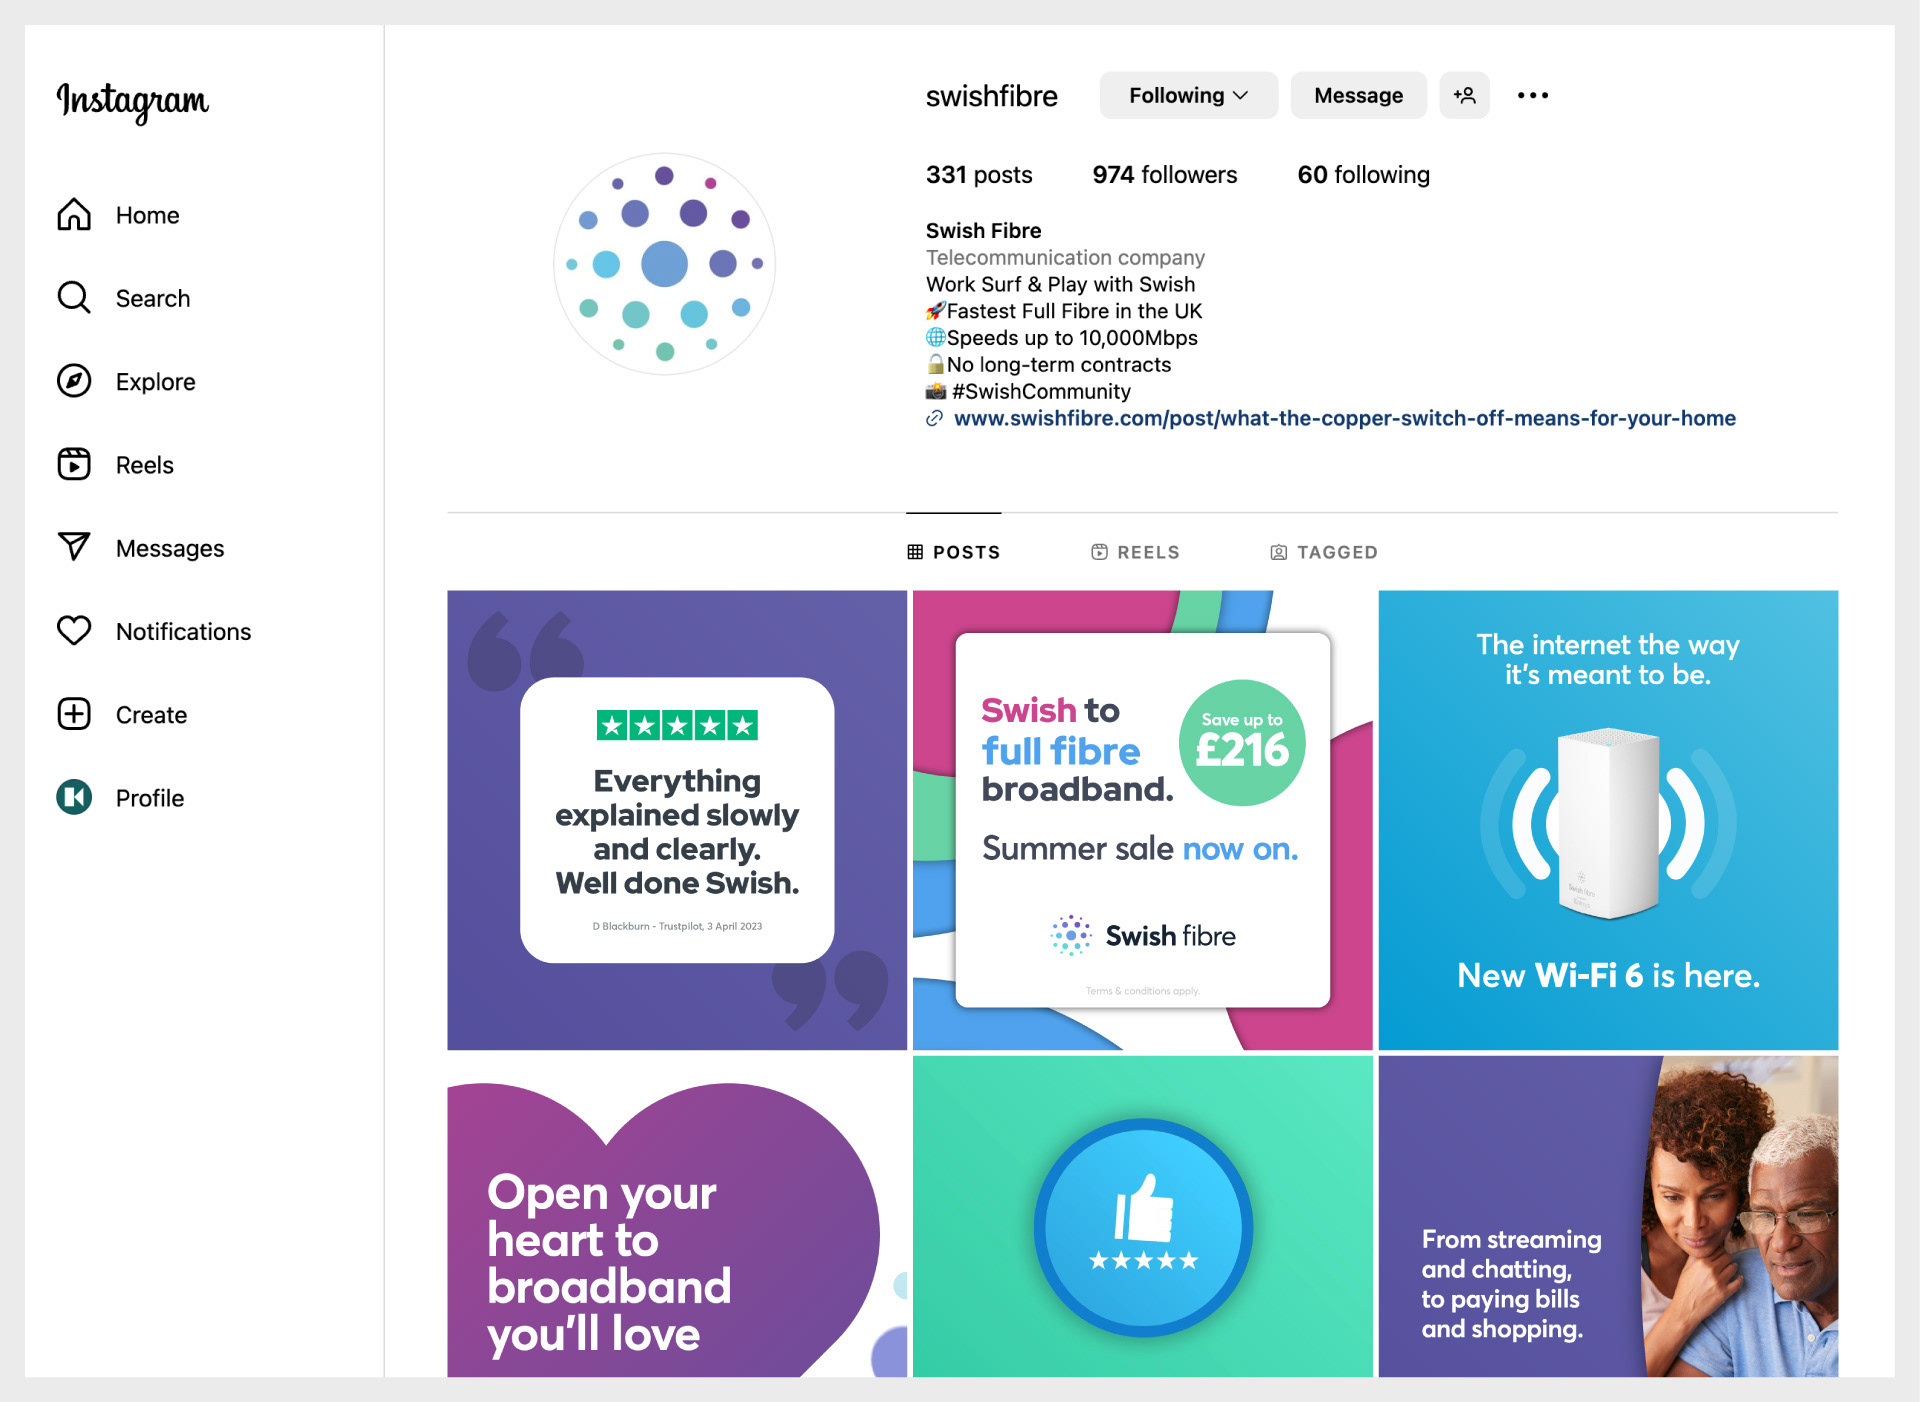1920x1402 pixels.
Task: Open the swishfibre.com copper switch-off link
Action: (1344, 419)
